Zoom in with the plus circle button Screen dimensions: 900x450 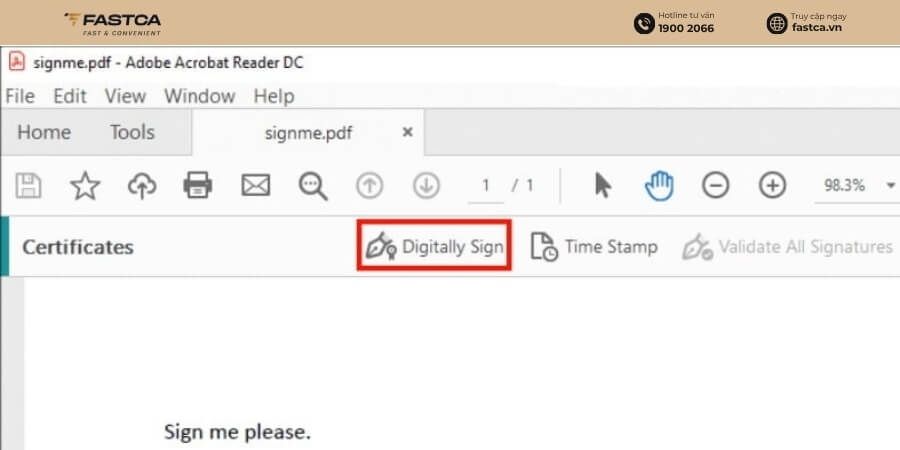point(772,186)
